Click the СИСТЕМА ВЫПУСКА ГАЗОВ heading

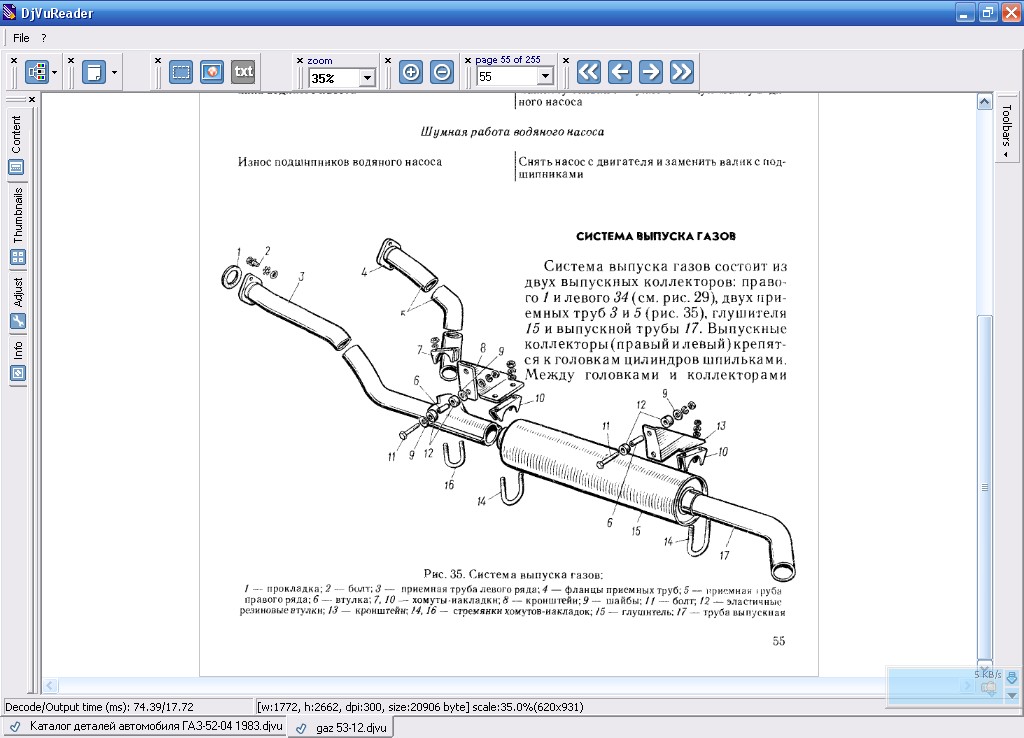[x=656, y=236]
